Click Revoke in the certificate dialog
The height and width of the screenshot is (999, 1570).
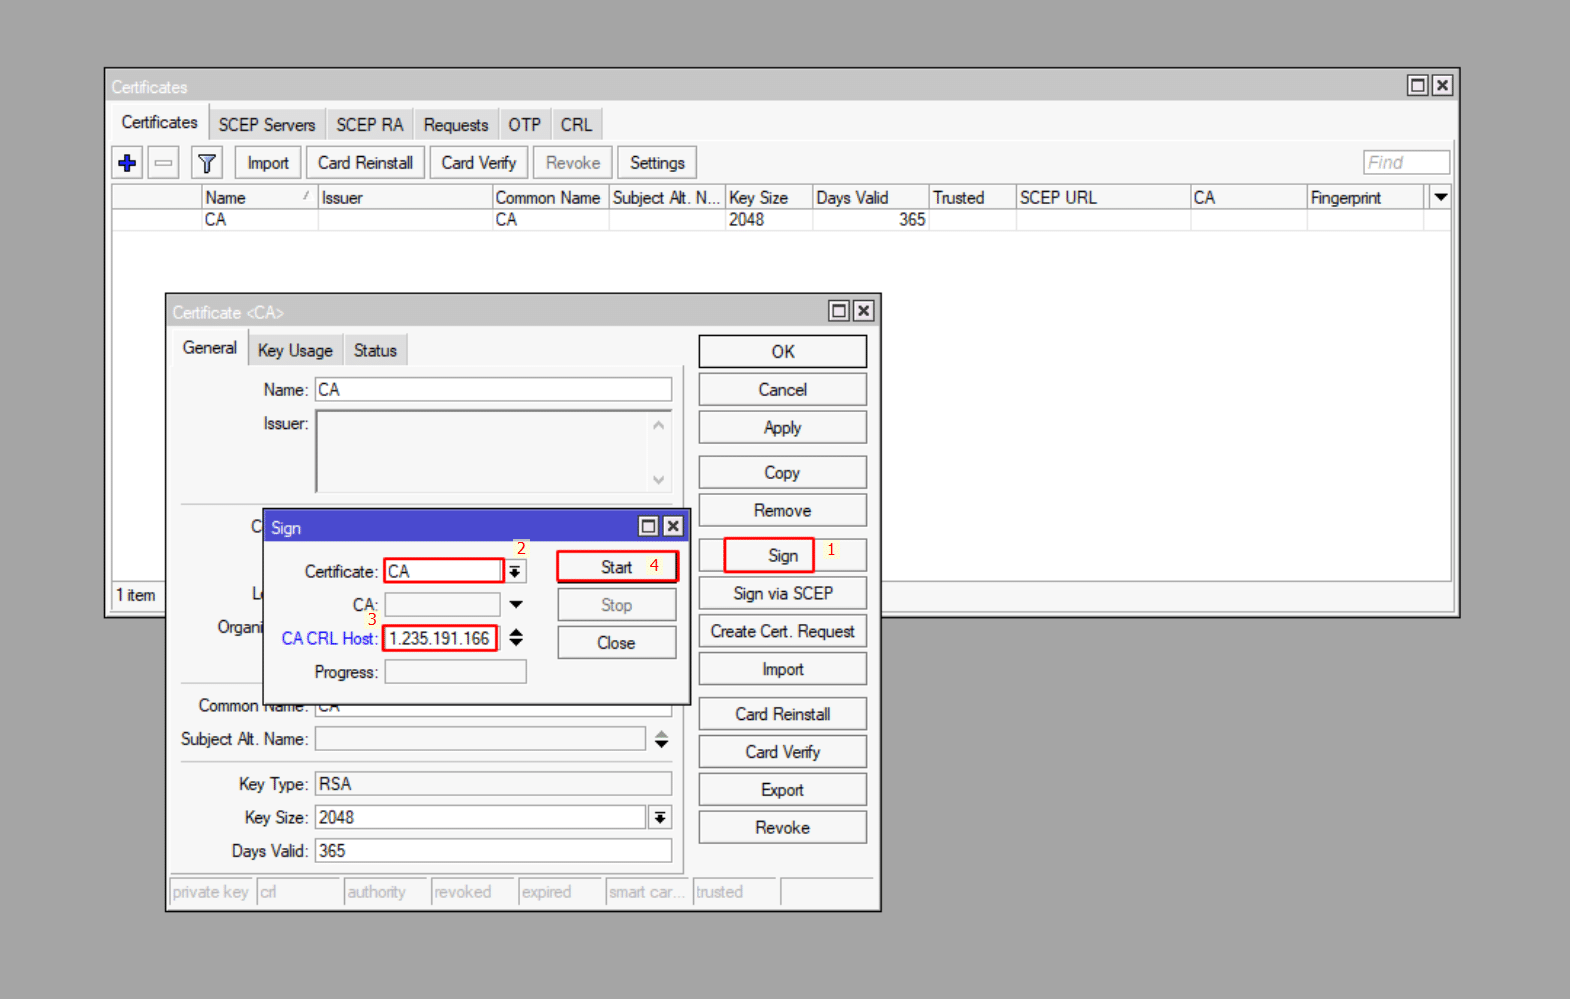pos(783,827)
